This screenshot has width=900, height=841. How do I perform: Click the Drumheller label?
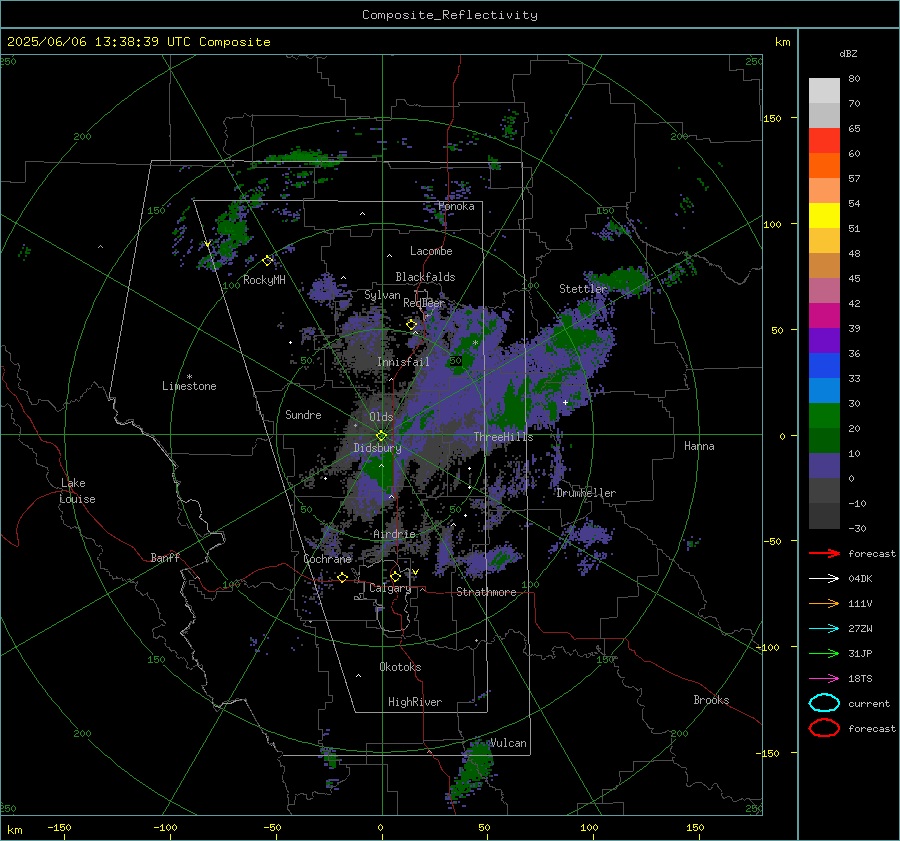pos(586,493)
